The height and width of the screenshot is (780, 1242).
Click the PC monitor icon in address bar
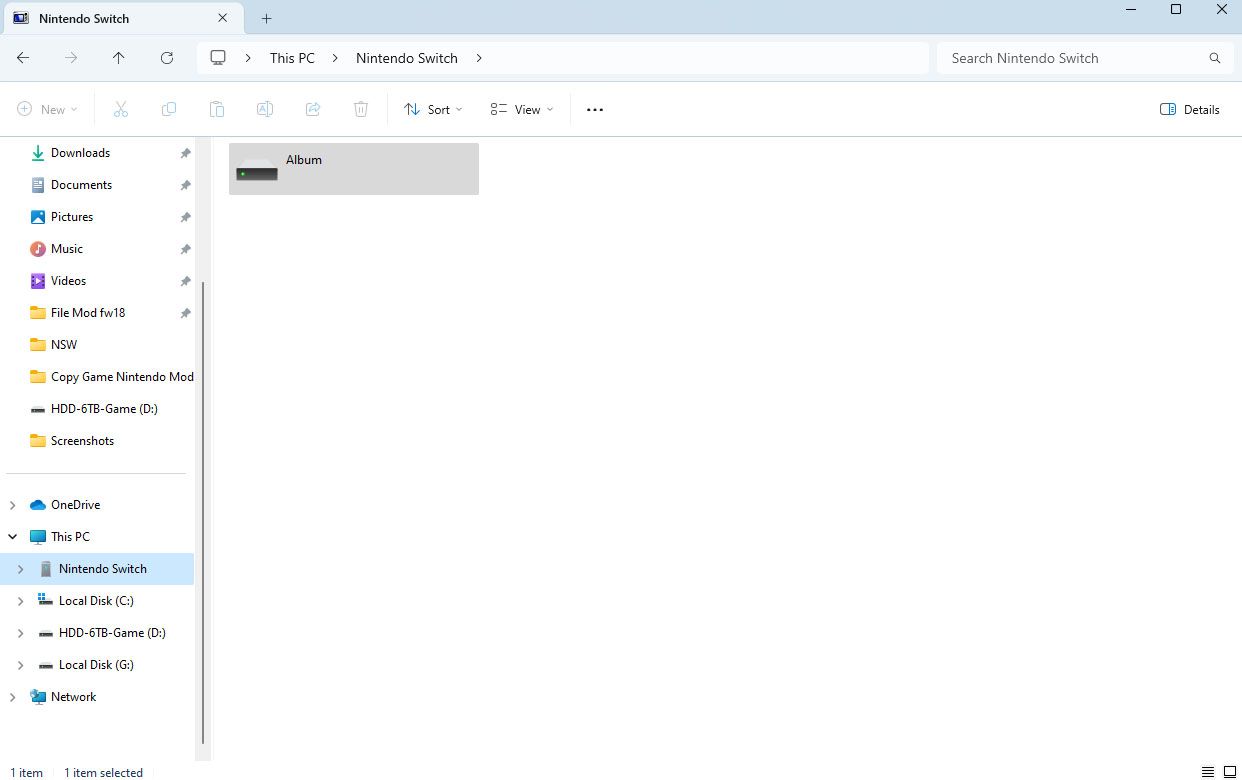click(218, 58)
